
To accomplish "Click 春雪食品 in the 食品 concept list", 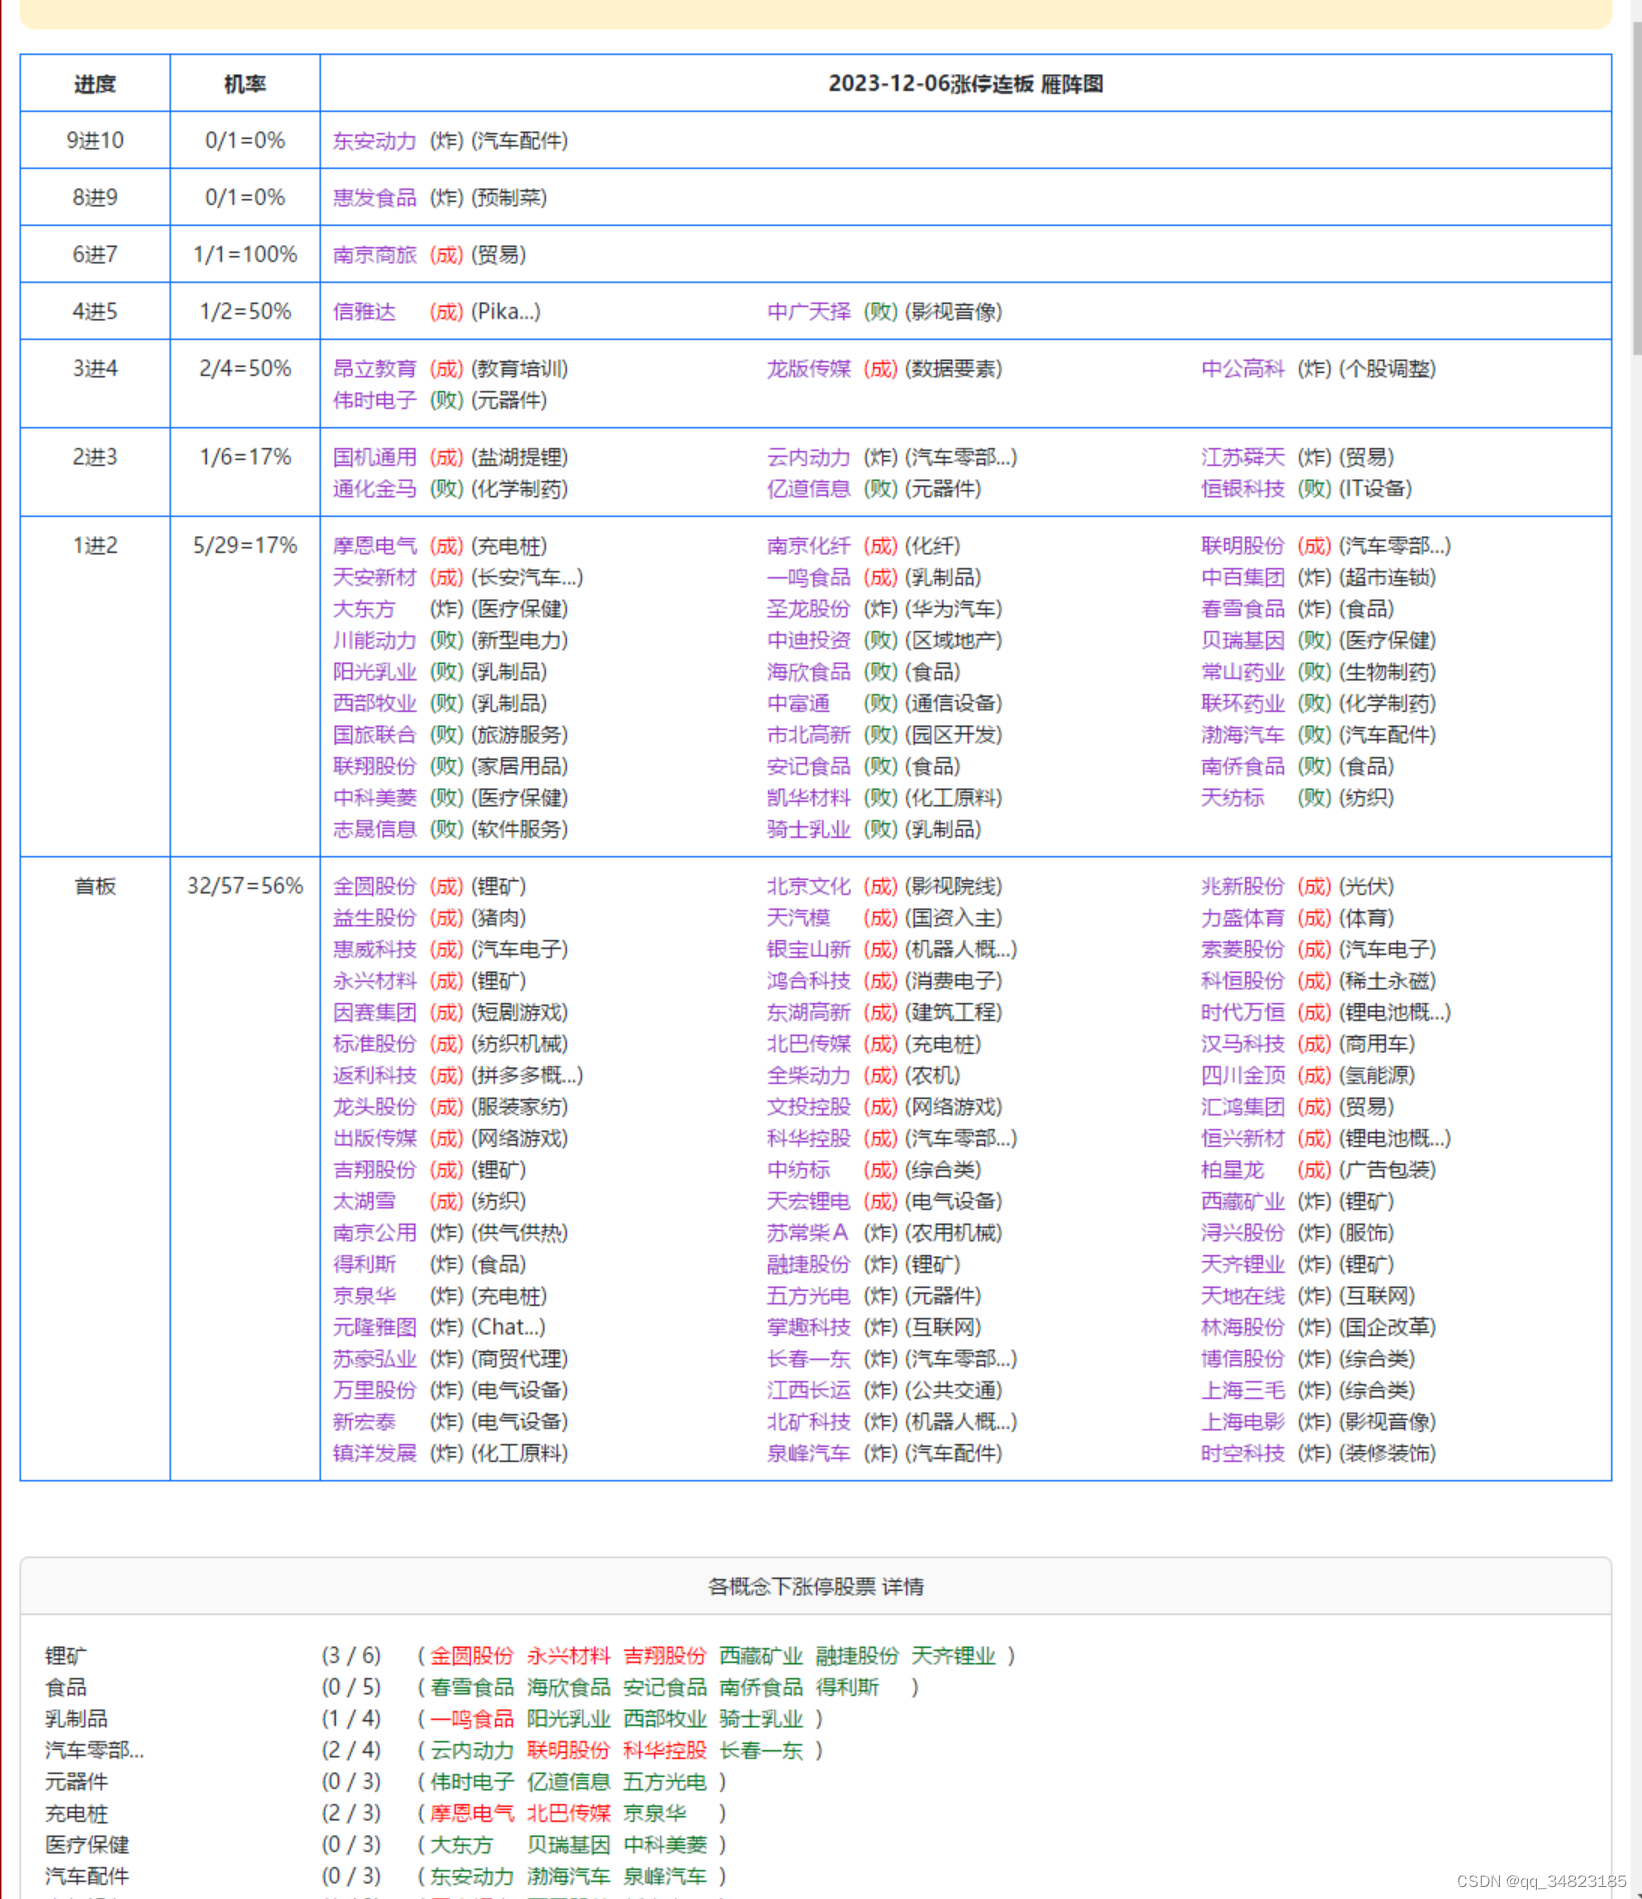I will [472, 1687].
